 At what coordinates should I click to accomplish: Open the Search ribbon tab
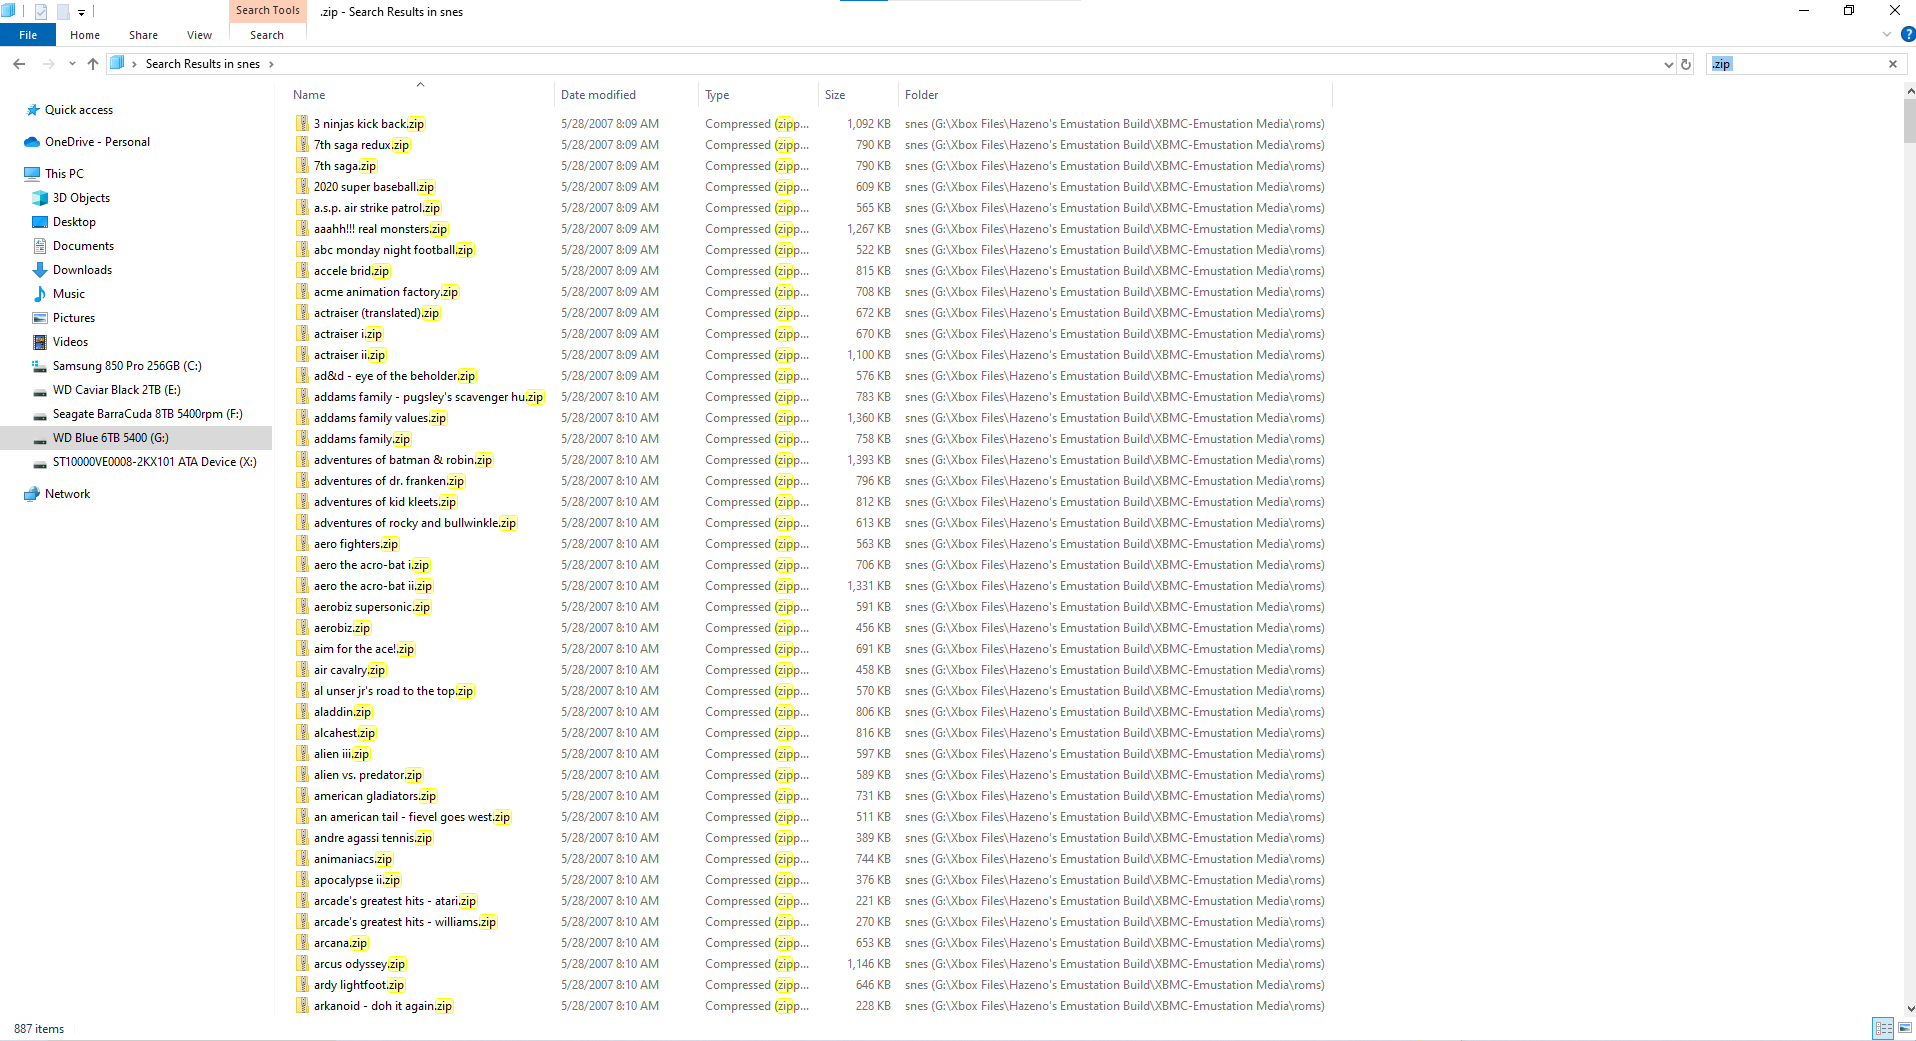(267, 35)
